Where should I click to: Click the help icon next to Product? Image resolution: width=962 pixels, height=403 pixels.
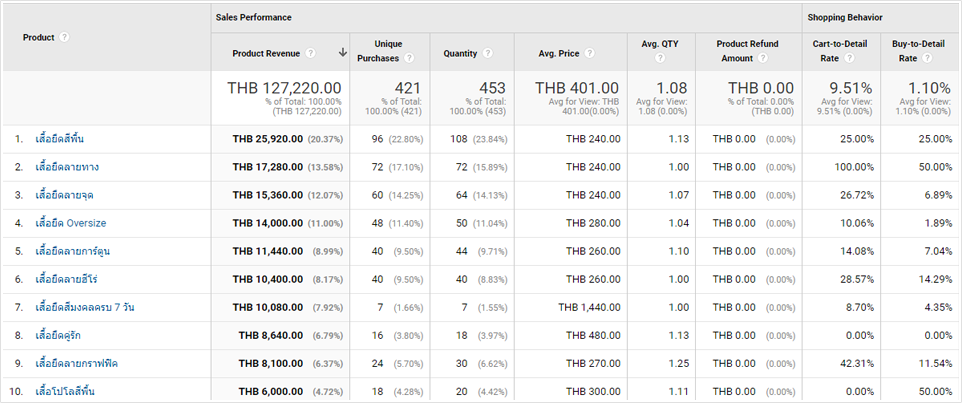[x=65, y=37]
